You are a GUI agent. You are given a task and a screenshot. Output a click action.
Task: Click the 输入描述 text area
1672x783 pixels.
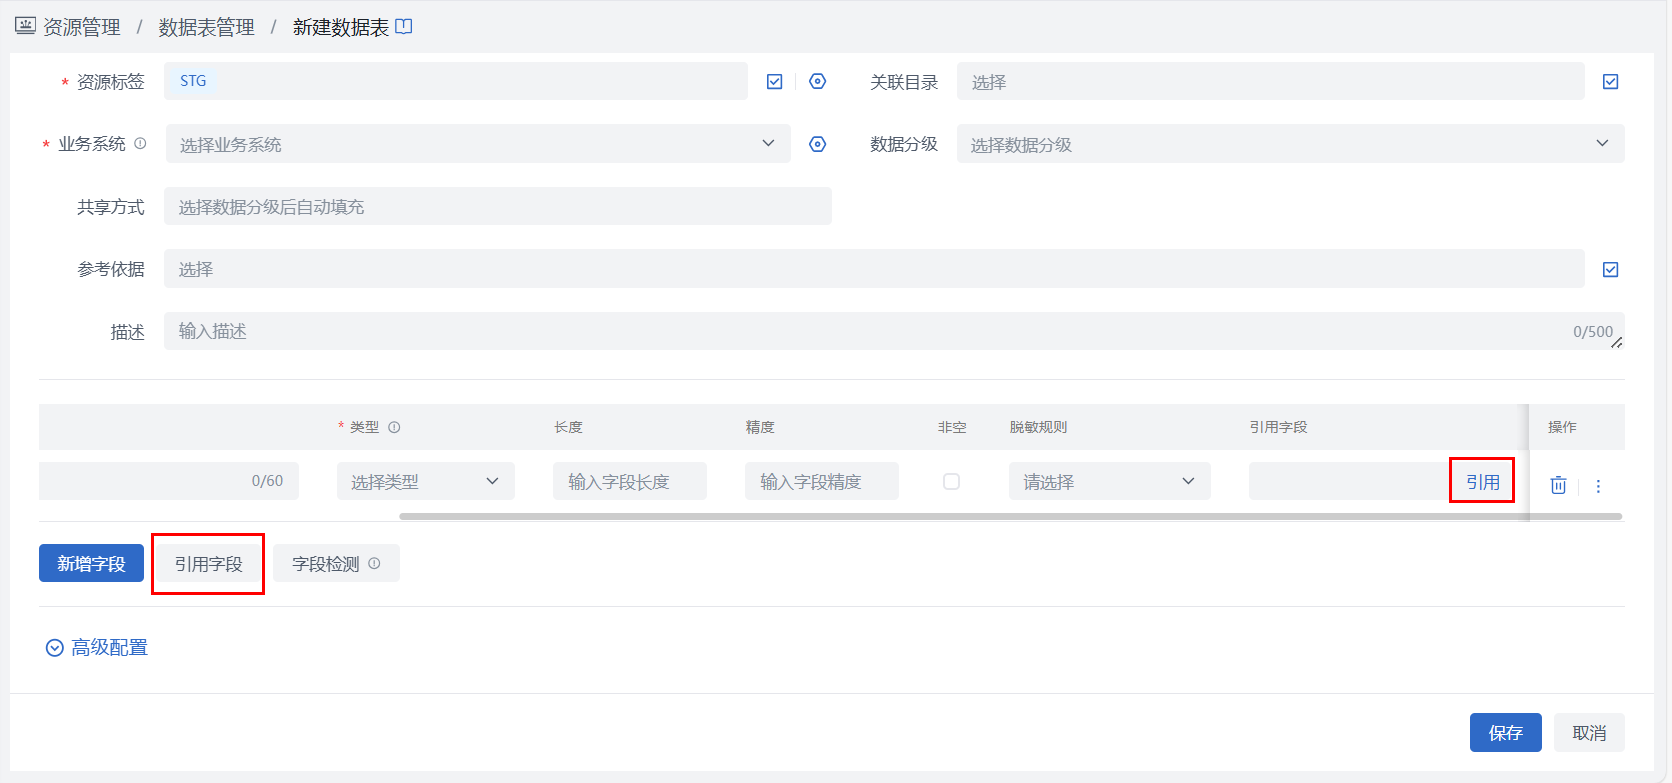pyautogui.click(x=894, y=331)
